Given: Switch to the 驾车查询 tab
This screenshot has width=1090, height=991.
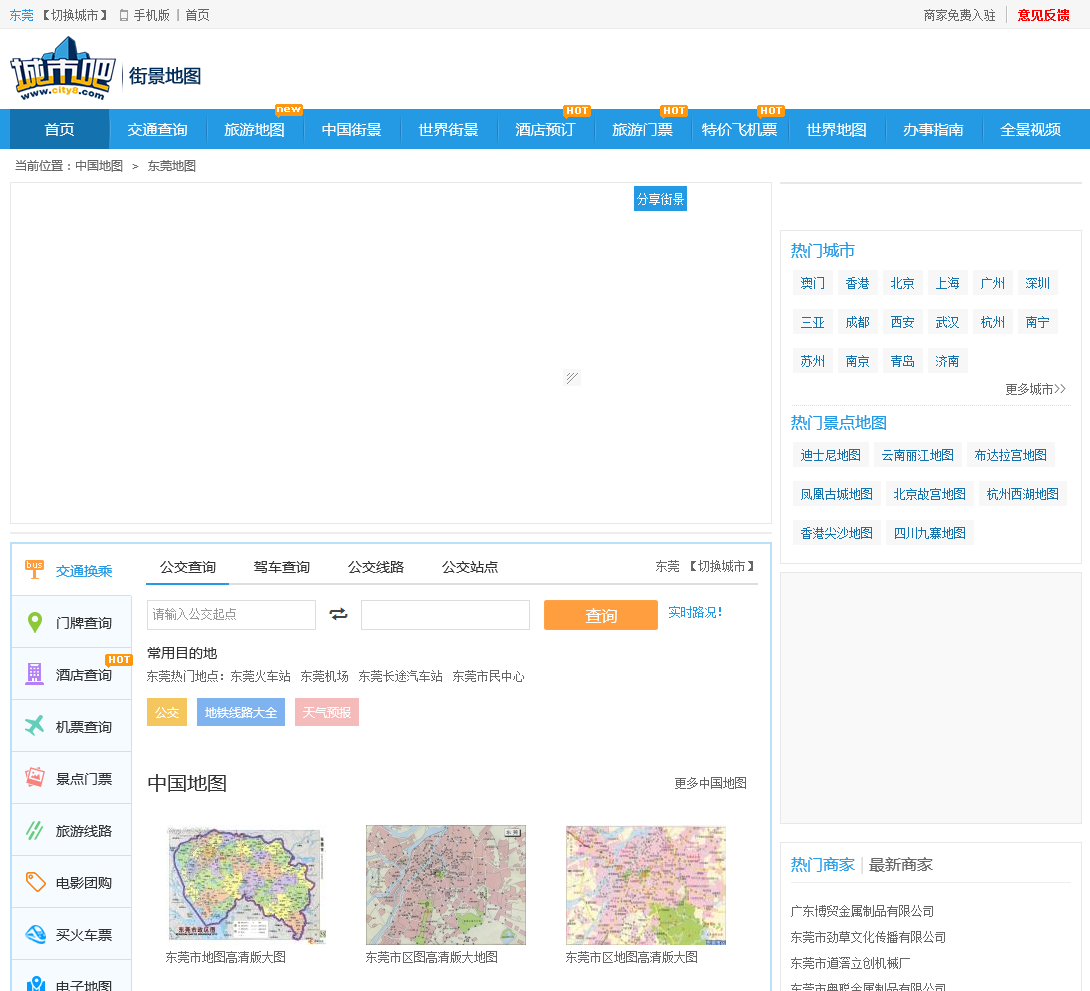Looking at the screenshot, I should (281, 567).
